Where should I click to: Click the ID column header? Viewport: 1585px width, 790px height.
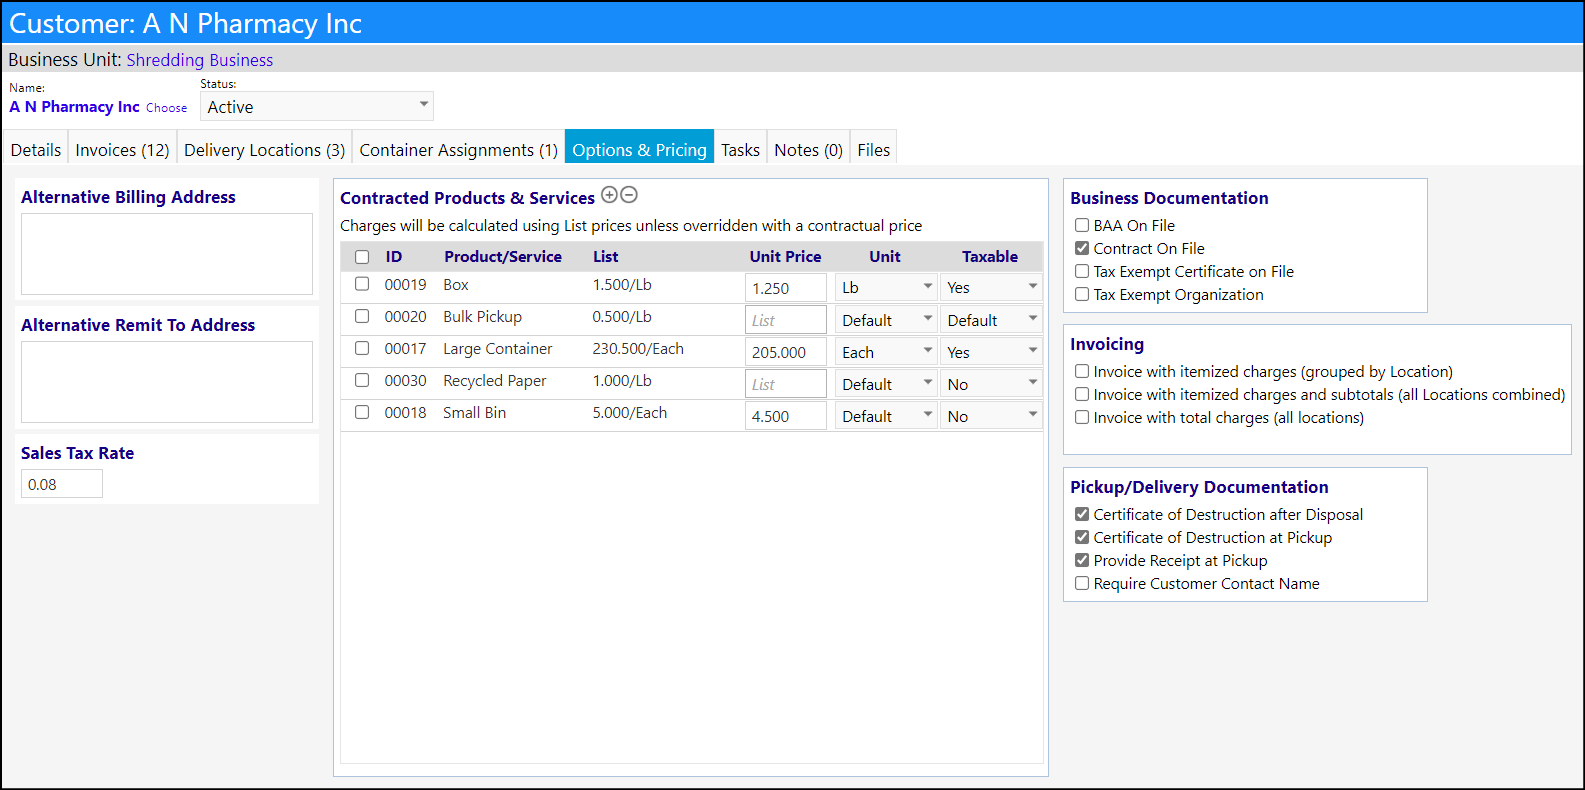[394, 257]
